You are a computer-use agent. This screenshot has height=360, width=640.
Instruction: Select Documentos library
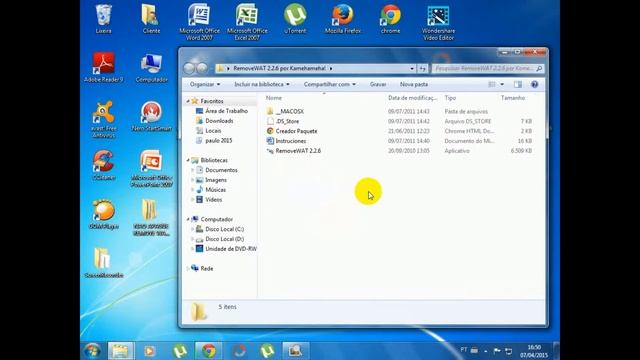click(217, 170)
